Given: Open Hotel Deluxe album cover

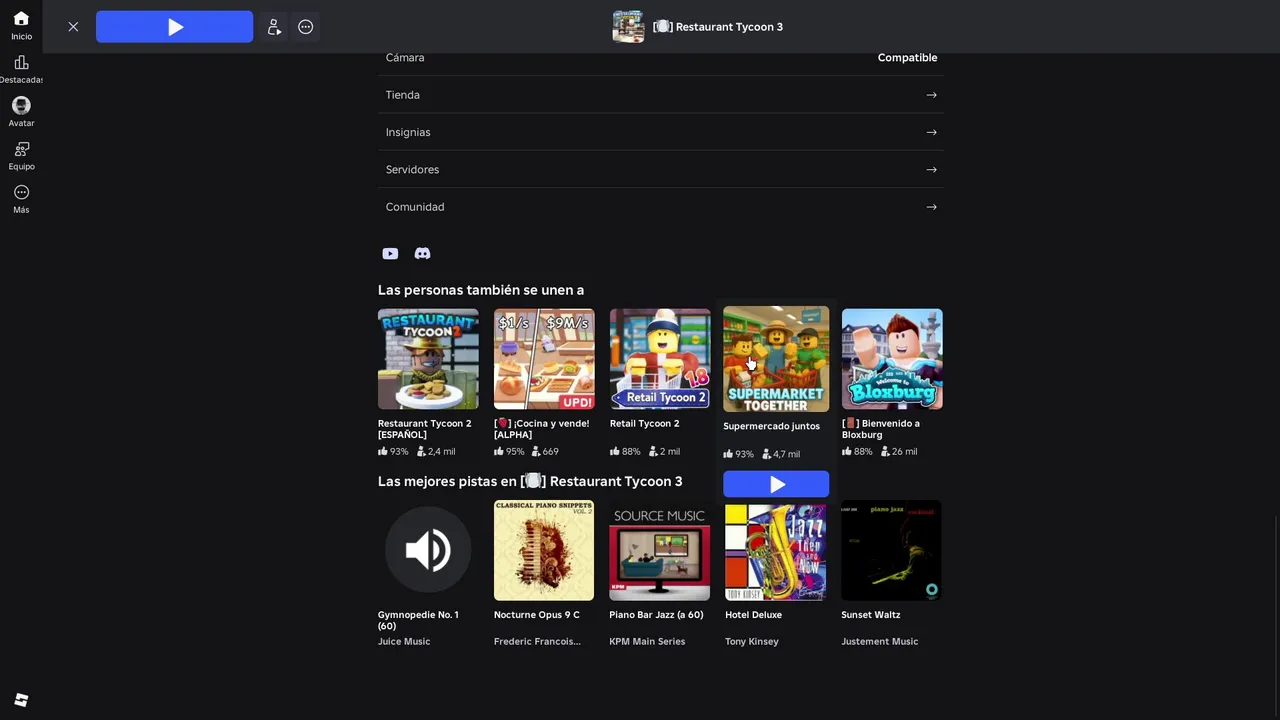Looking at the screenshot, I should point(776,551).
